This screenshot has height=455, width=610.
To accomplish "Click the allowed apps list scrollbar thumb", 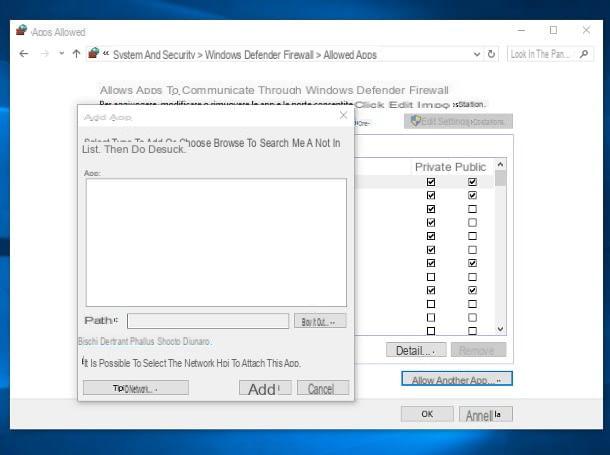I will tap(500, 178).
